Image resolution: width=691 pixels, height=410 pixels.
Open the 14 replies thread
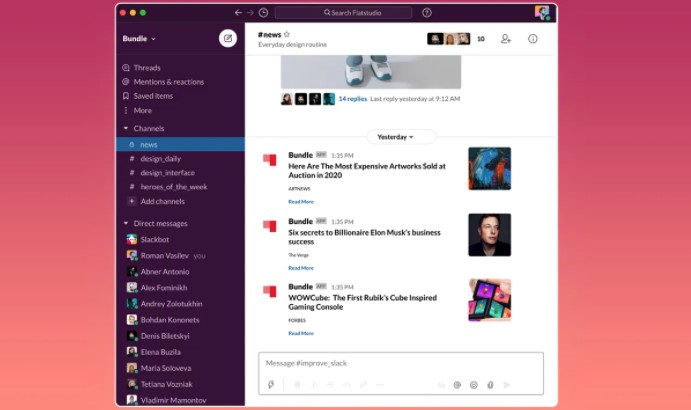(x=353, y=99)
